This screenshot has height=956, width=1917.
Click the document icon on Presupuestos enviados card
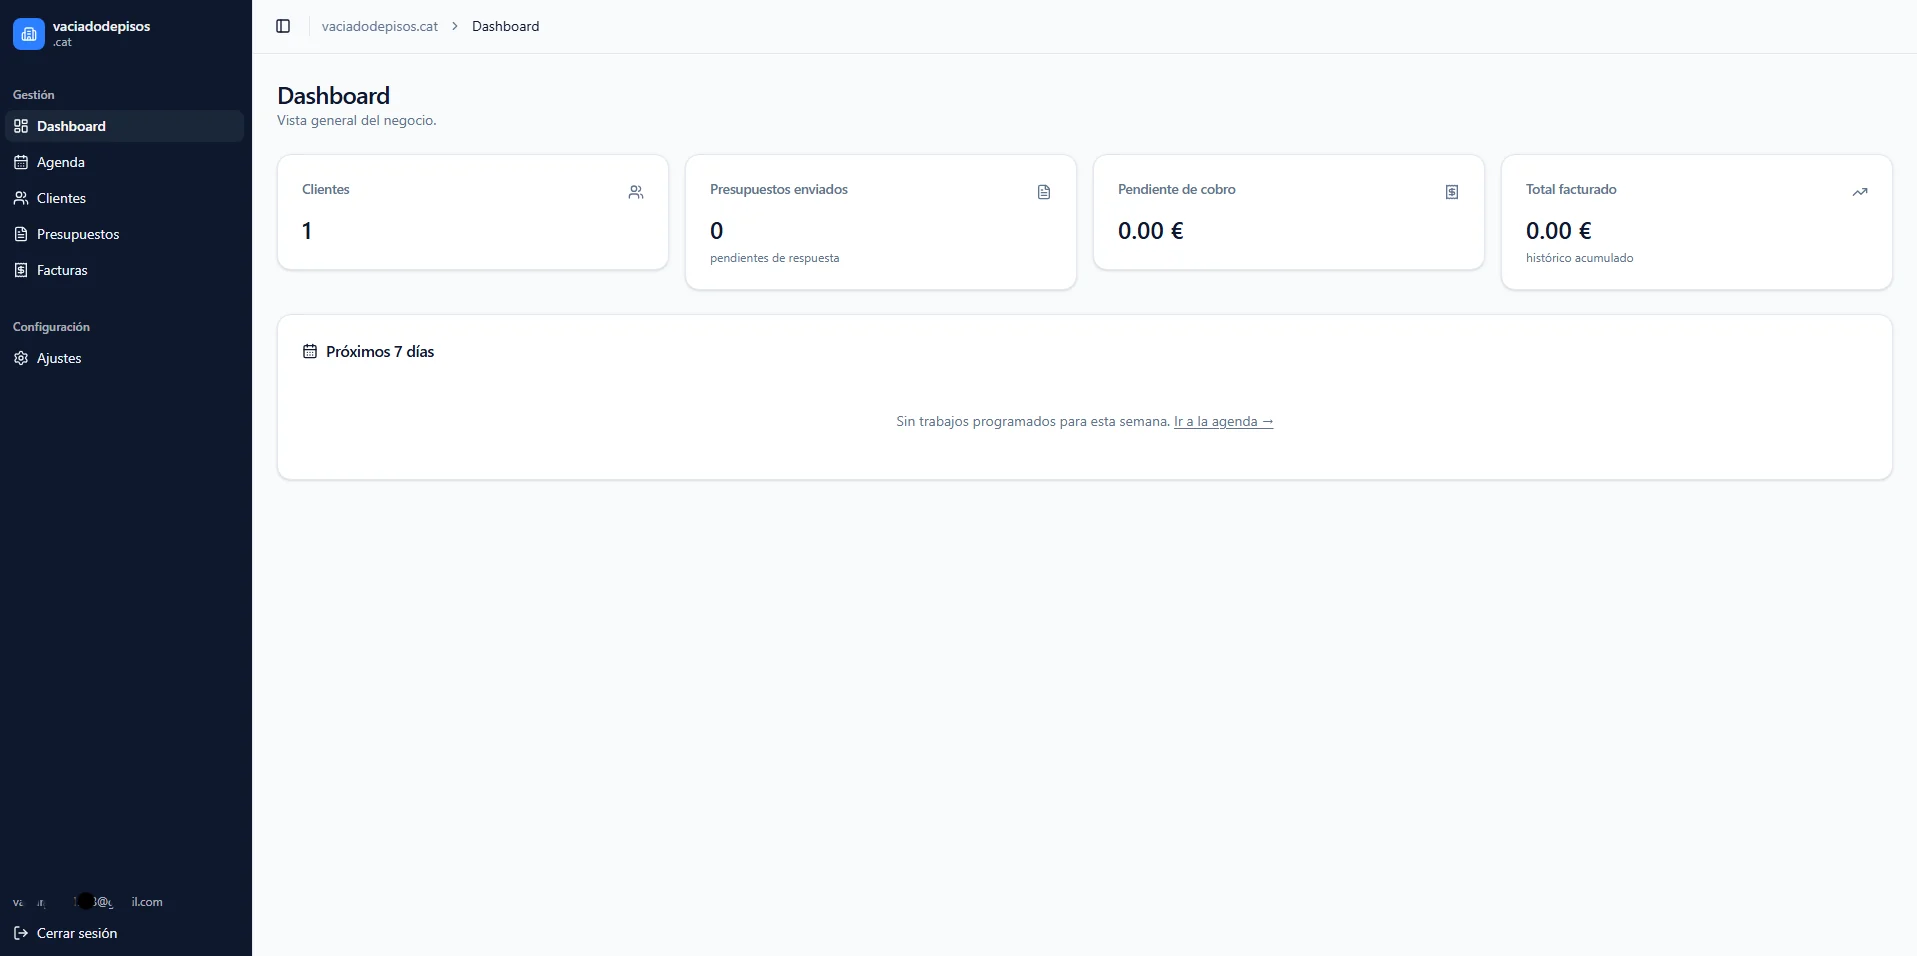pyautogui.click(x=1044, y=192)
